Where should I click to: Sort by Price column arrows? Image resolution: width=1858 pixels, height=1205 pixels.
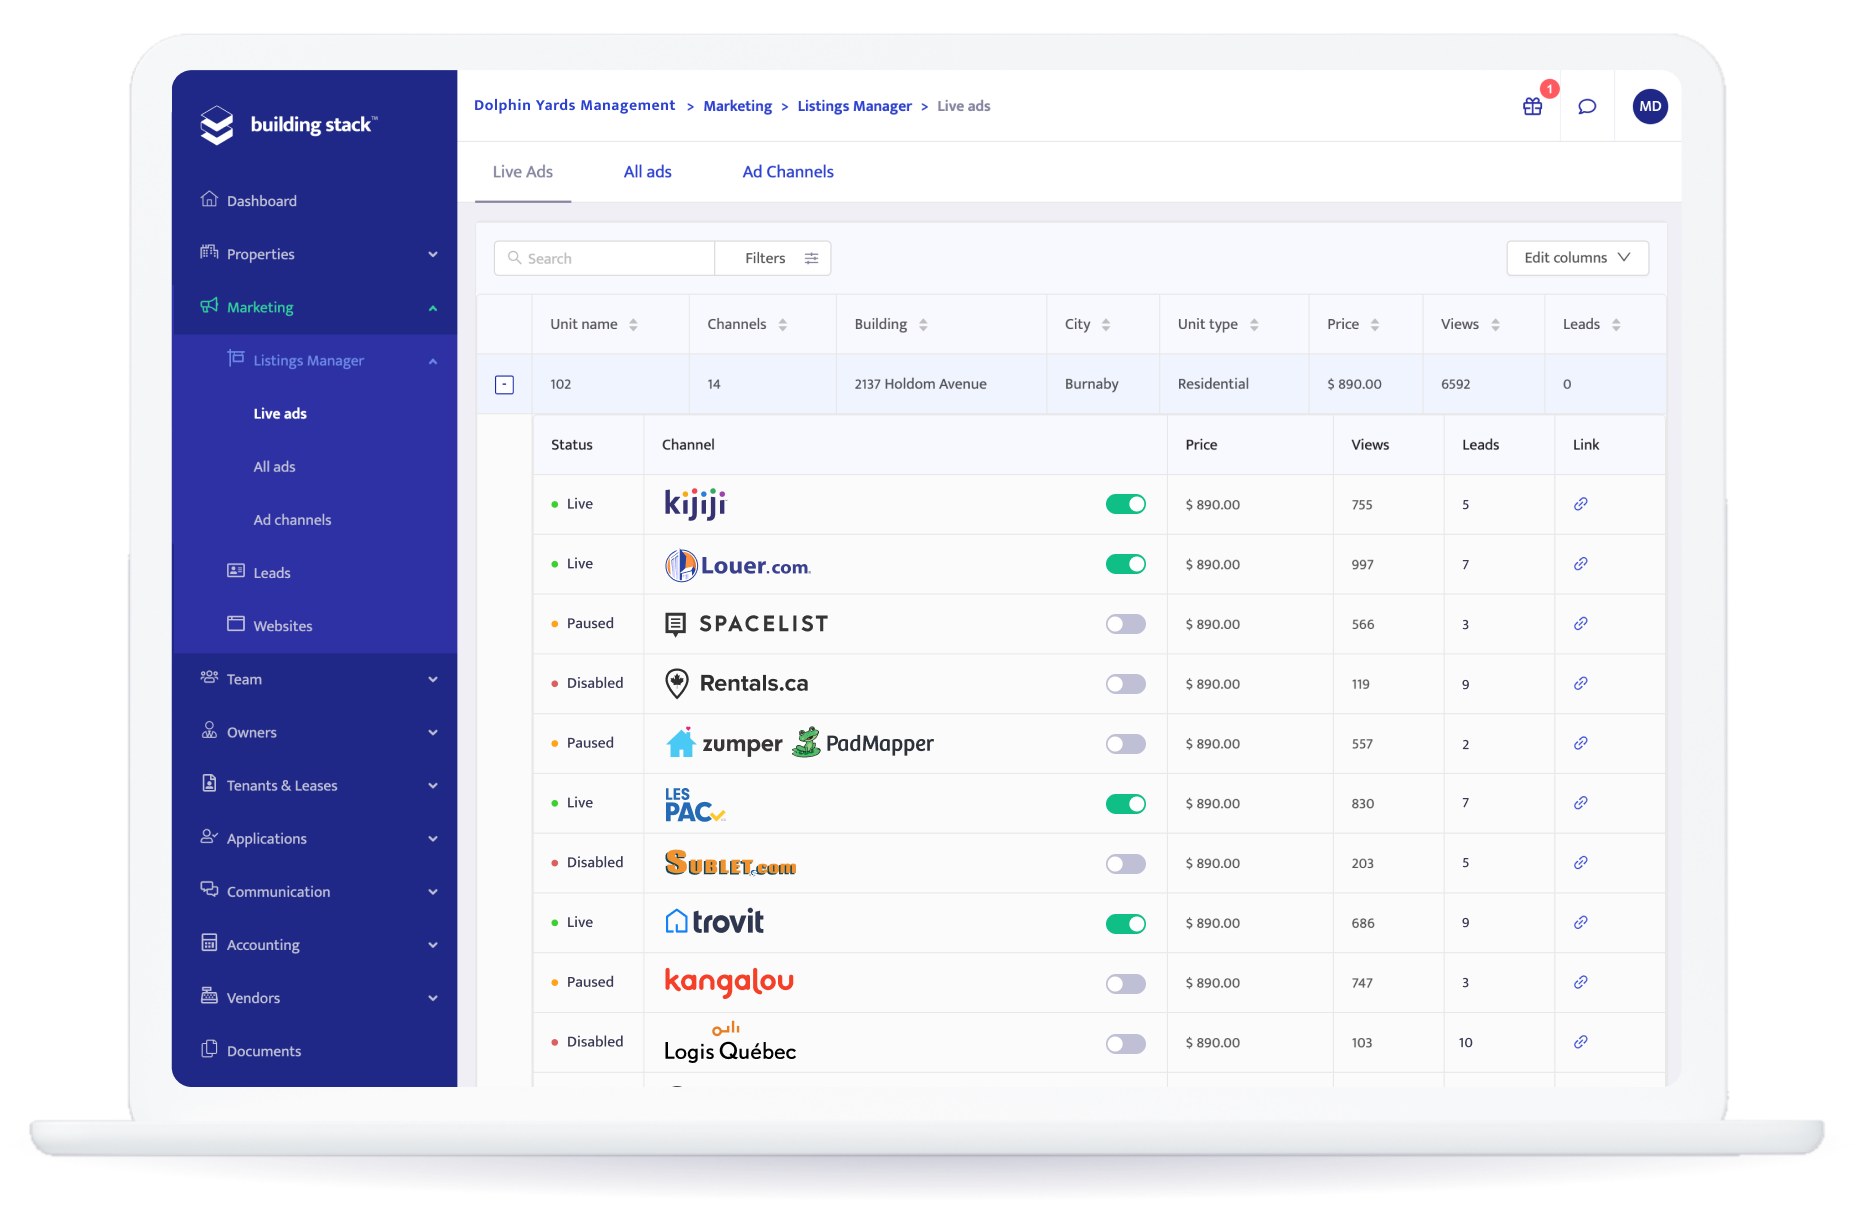pyautogui.click(x=1375, y=325)
